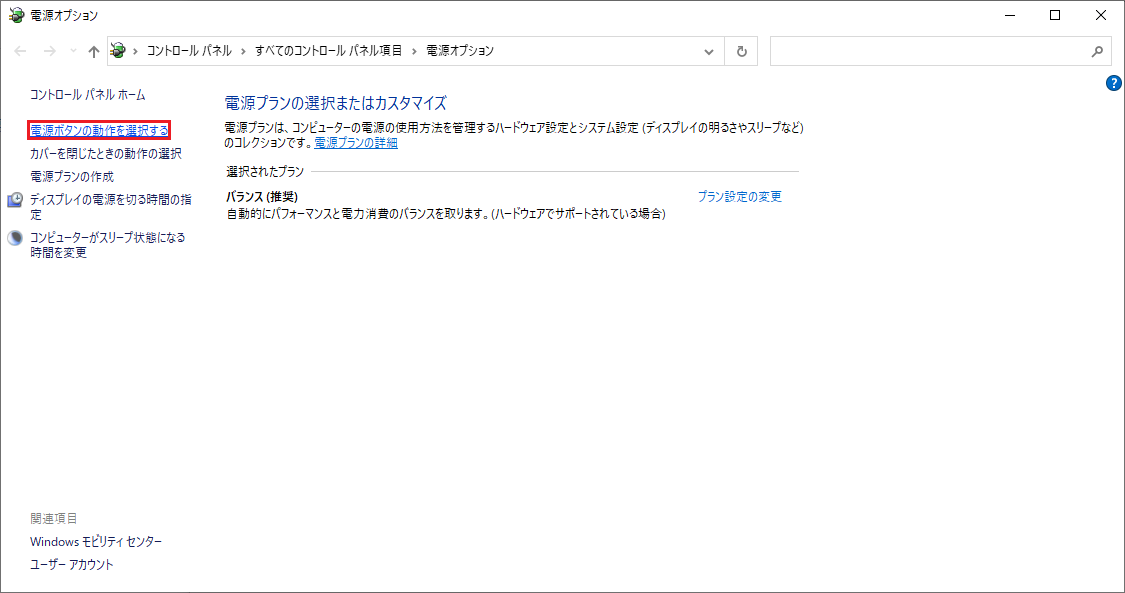This screenshot has height=593, width=1125.
Task: Select すべてのコントロール パネル項目 in the breadcrumb
Action: tap(328, 50)
